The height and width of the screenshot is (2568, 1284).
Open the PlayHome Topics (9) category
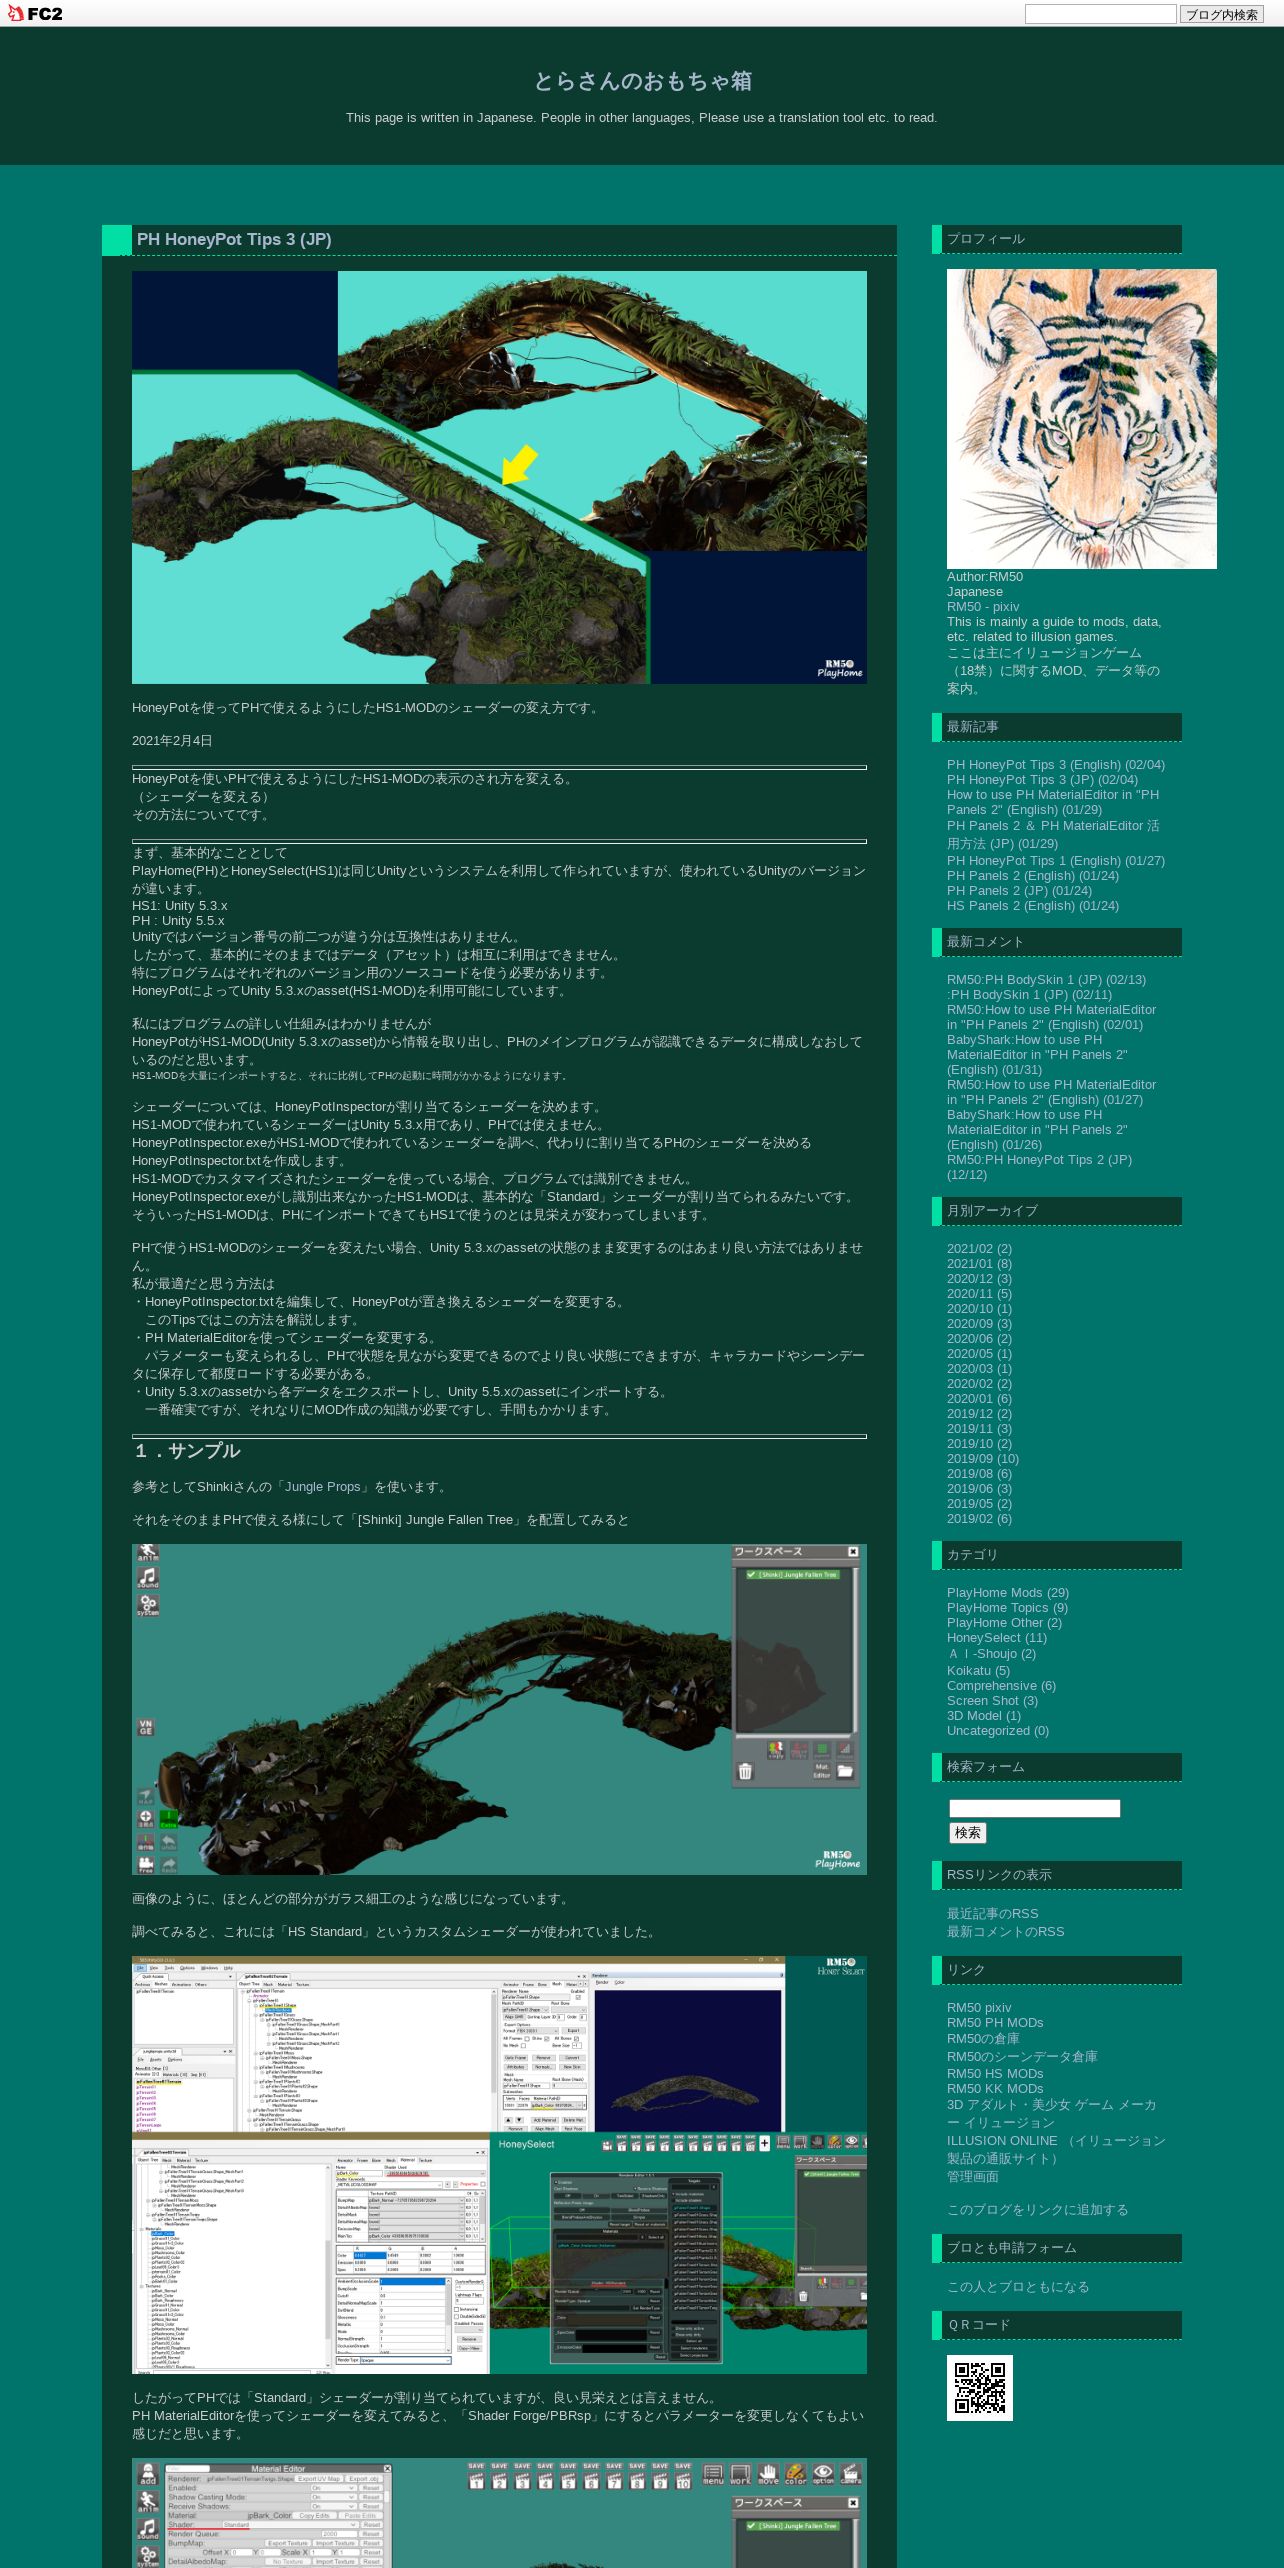pos(1007,1607)
